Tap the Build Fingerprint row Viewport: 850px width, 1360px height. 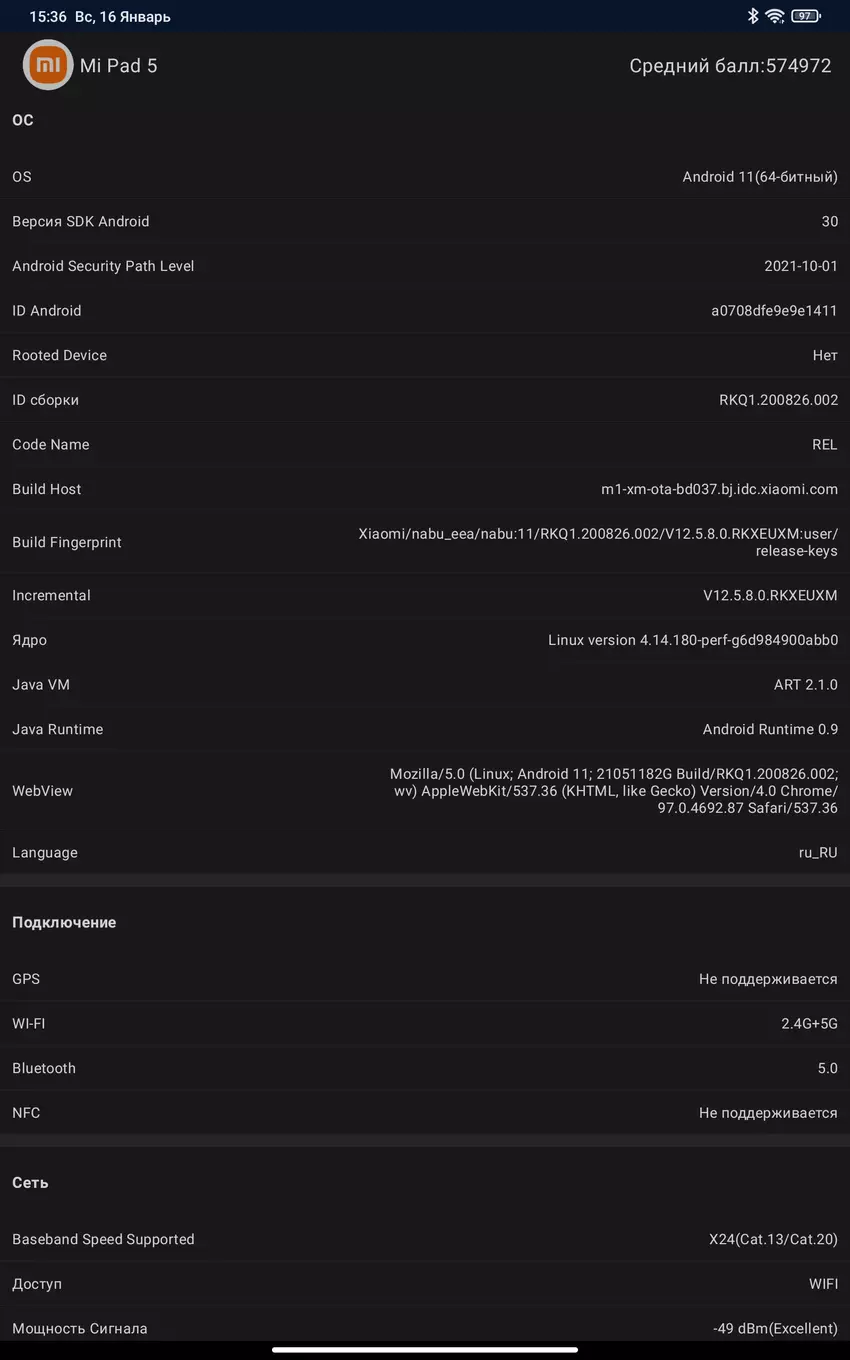click(x=425, y=542)
